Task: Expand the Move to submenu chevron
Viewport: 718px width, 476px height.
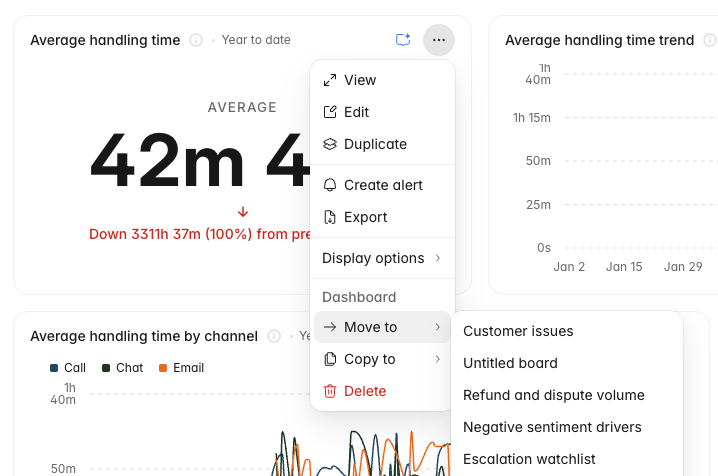Action: 438,327
